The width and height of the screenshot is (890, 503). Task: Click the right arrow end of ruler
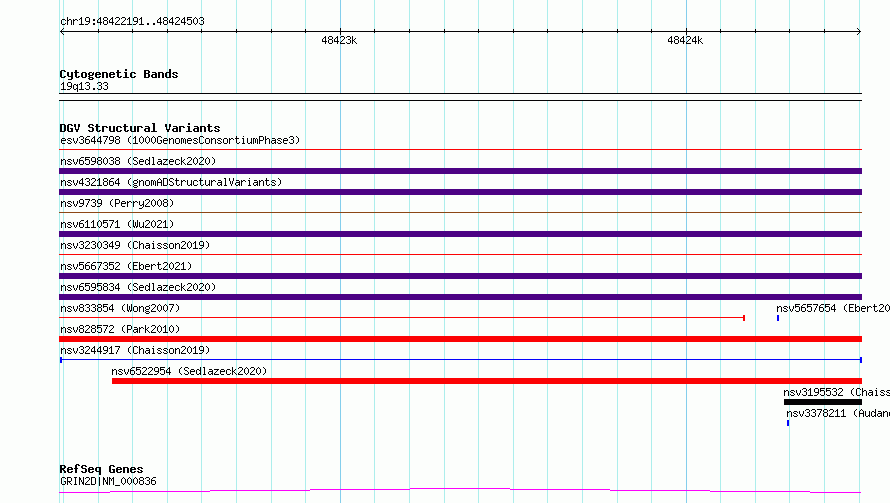pos(859,32)
